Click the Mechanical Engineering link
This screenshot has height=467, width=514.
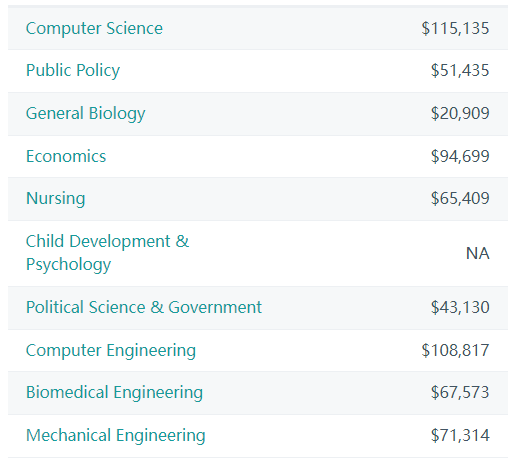[116, 436]
